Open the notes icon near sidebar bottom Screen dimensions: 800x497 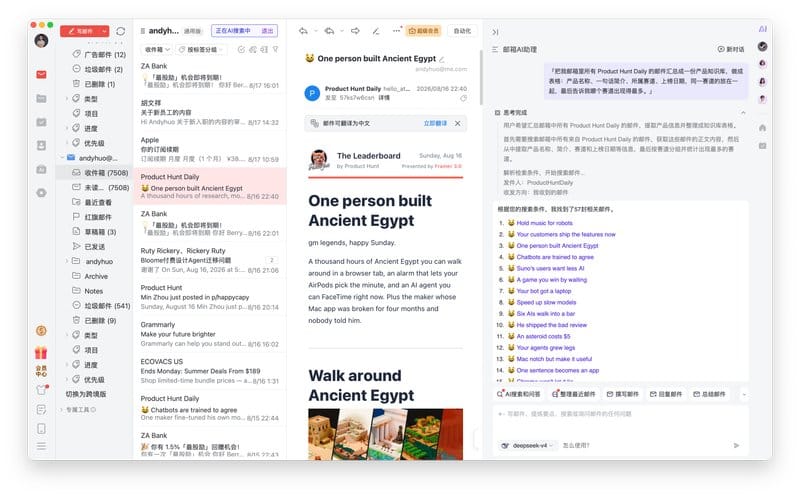tap(41, 410)
